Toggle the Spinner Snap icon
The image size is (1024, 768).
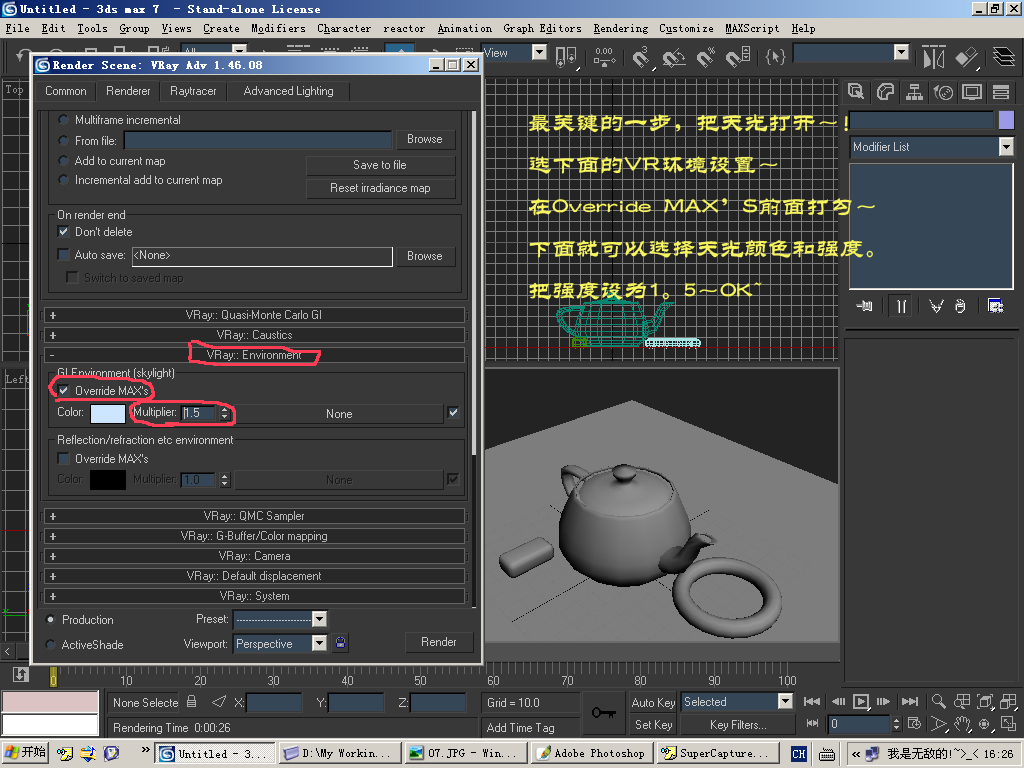[738, 57]
